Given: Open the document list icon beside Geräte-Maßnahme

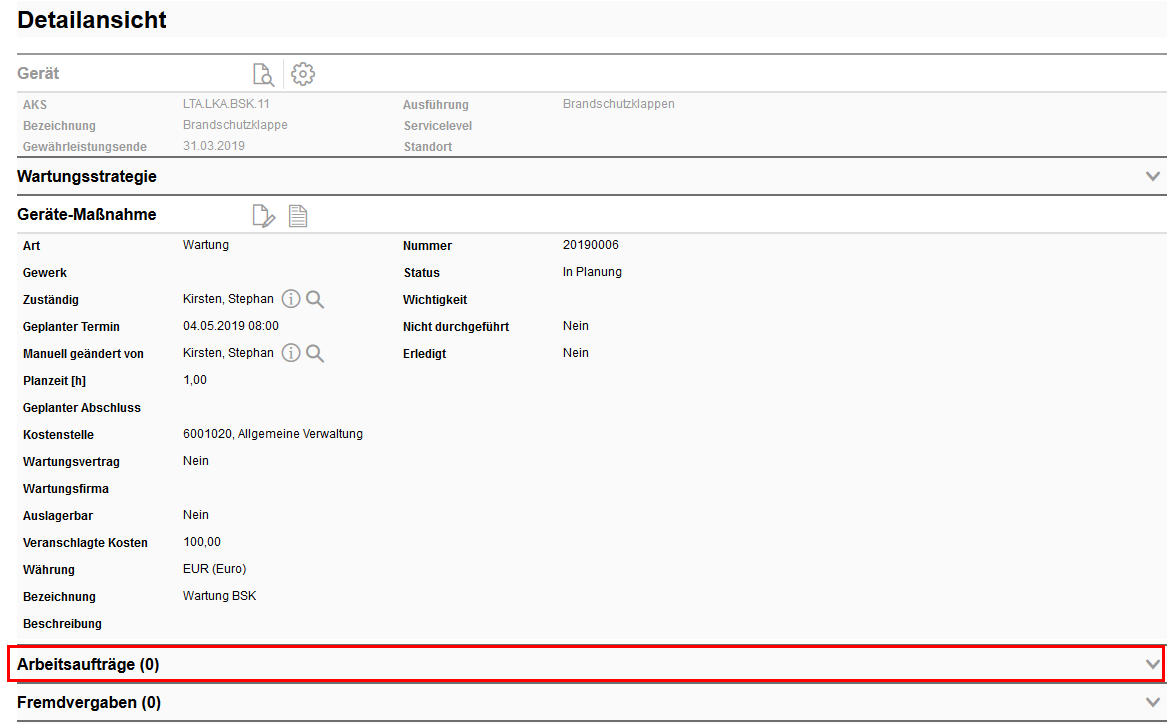Looking at the screenshot, I should (298, 215).
